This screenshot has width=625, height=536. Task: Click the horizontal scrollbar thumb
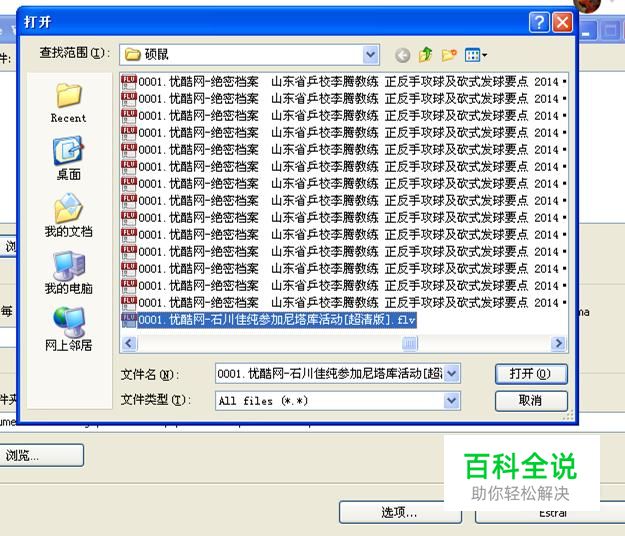[409, 343]
